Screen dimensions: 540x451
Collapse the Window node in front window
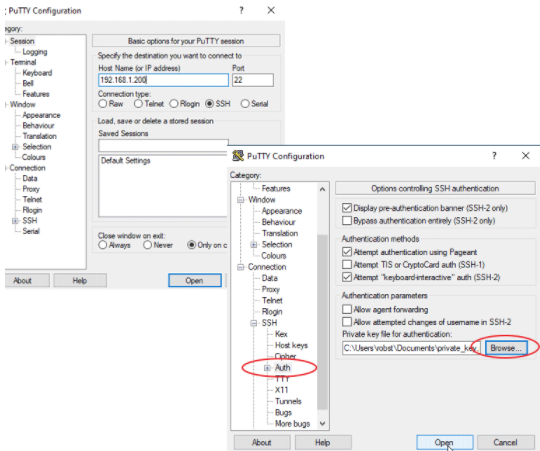click(240, 200)
